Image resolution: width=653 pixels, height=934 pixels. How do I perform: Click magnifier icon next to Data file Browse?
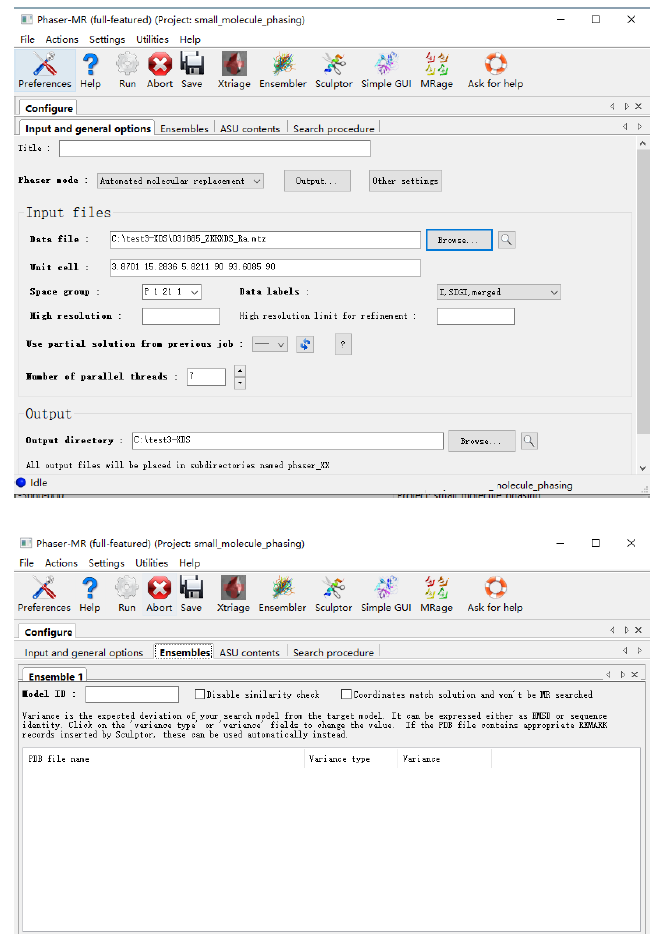[x=506, y=239]
